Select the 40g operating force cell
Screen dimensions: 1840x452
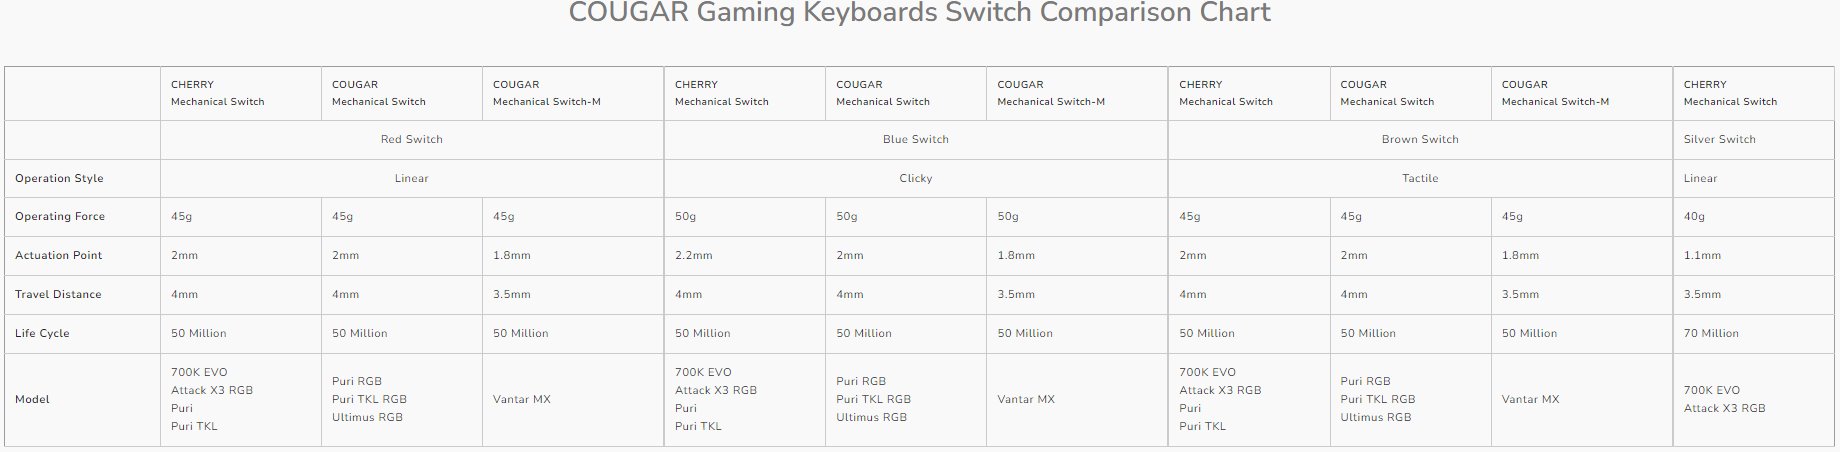click(x=1694, y=217)
